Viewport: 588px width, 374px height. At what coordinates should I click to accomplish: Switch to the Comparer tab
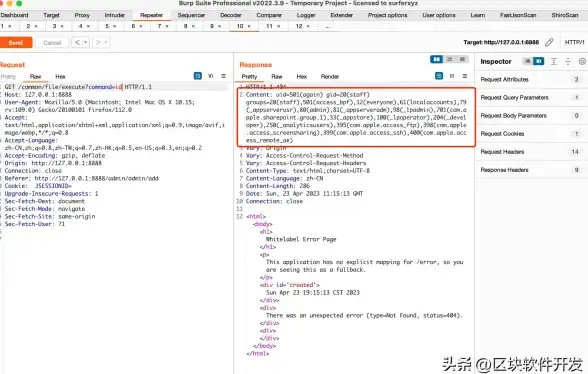coord(269,15)
